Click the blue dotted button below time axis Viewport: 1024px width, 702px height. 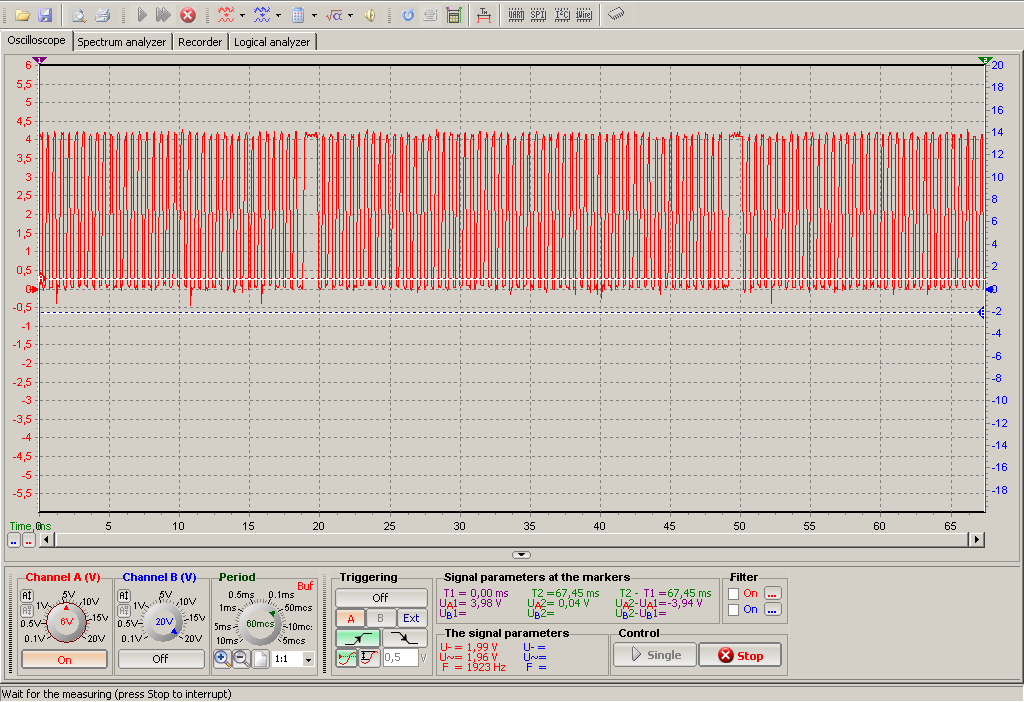[14, 541]
